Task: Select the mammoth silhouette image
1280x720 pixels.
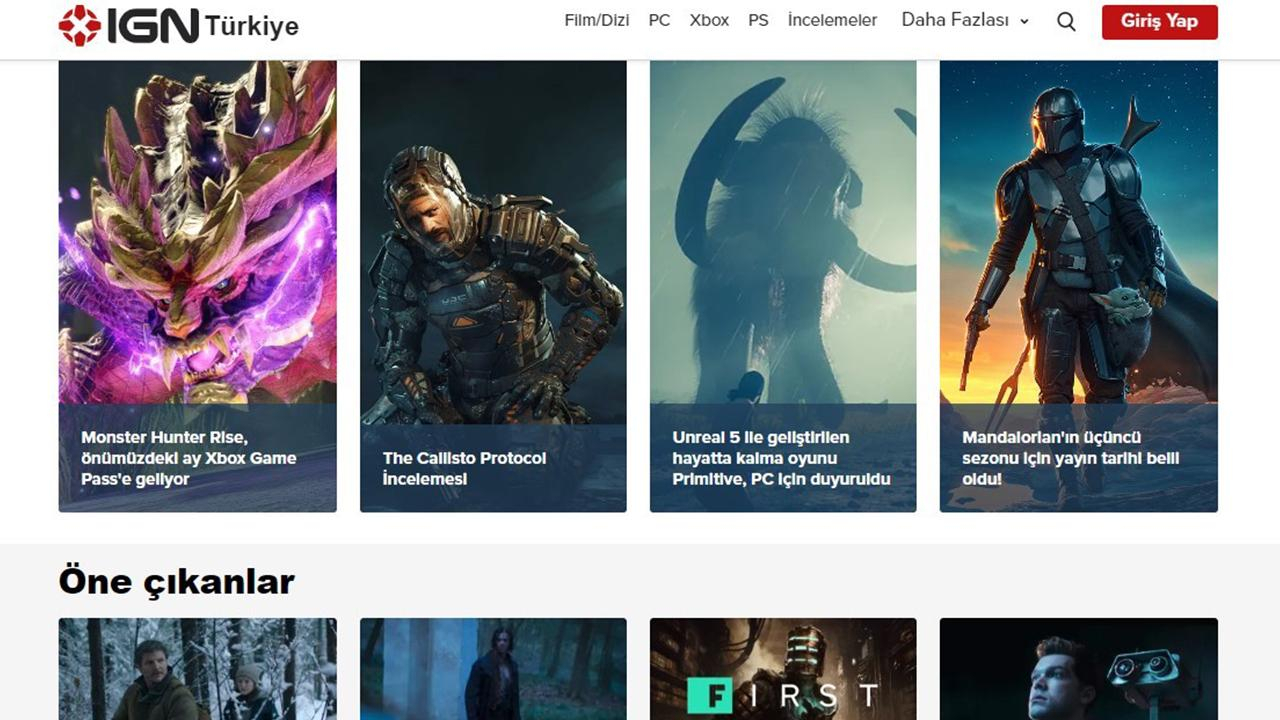Action: click(x=783, y=230)
